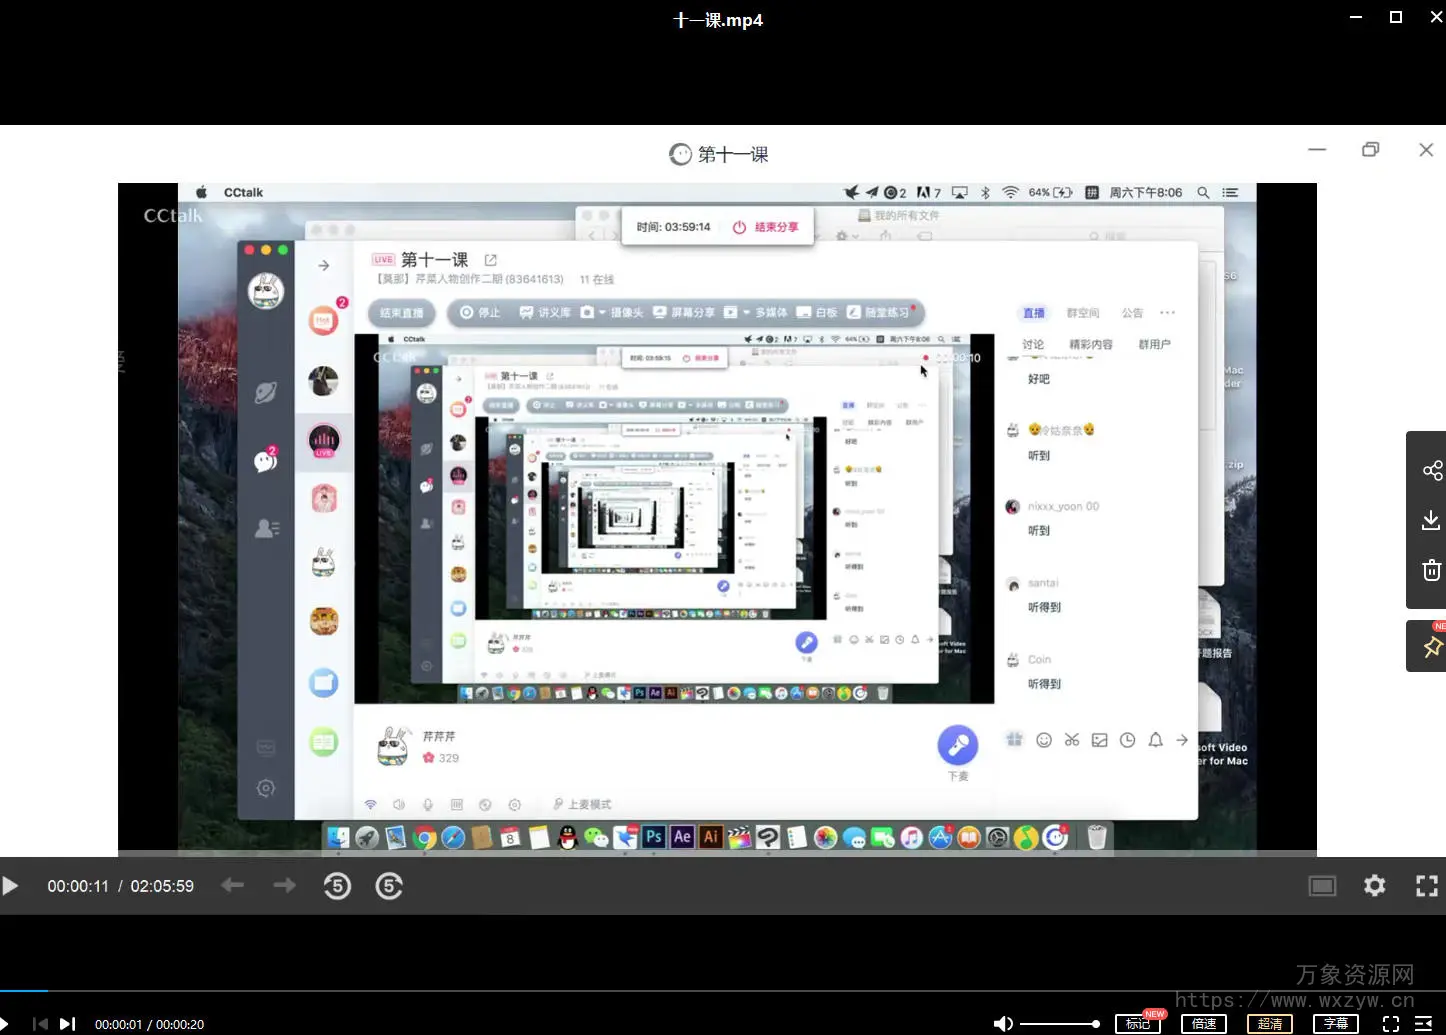The height and width of the screenshot is (1035, 1446).
Task: Click the download icon in the right side panel
Action: [x=1431, y=520]
